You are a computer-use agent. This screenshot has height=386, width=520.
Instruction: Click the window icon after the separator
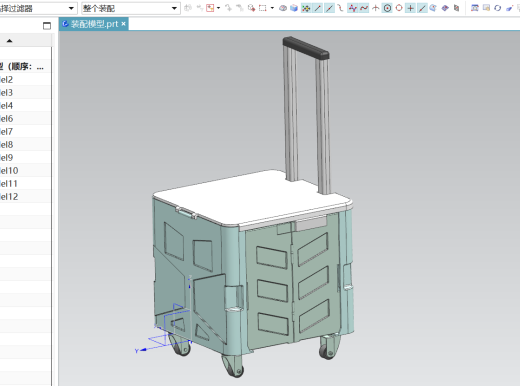(475, 8)
